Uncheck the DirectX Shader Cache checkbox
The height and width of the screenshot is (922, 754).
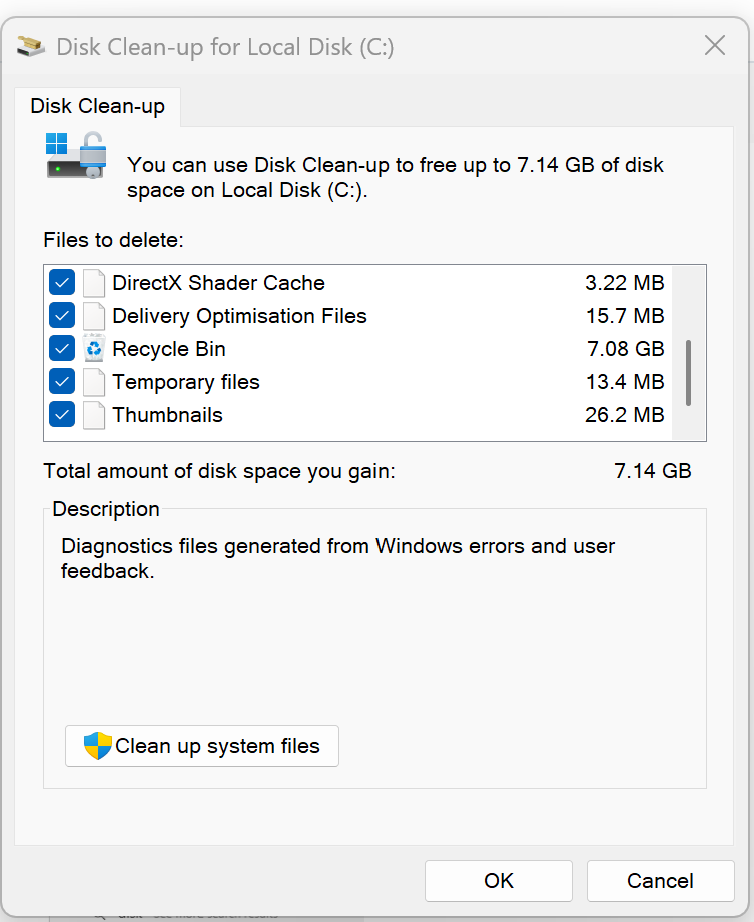(62, 283)
